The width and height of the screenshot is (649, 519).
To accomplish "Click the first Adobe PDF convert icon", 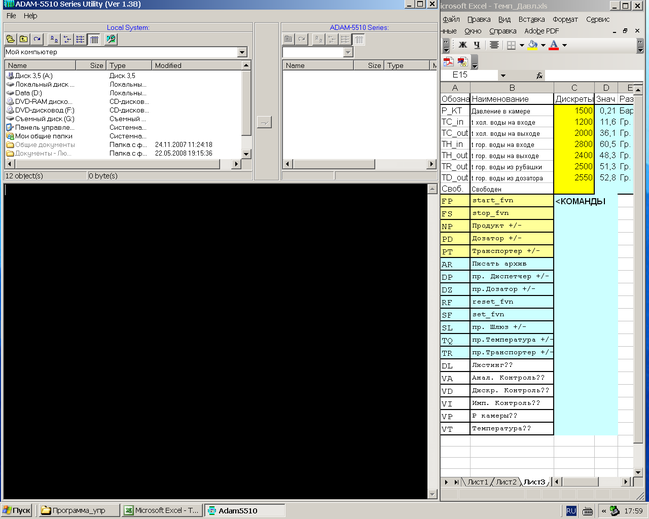I will [449, 61].
